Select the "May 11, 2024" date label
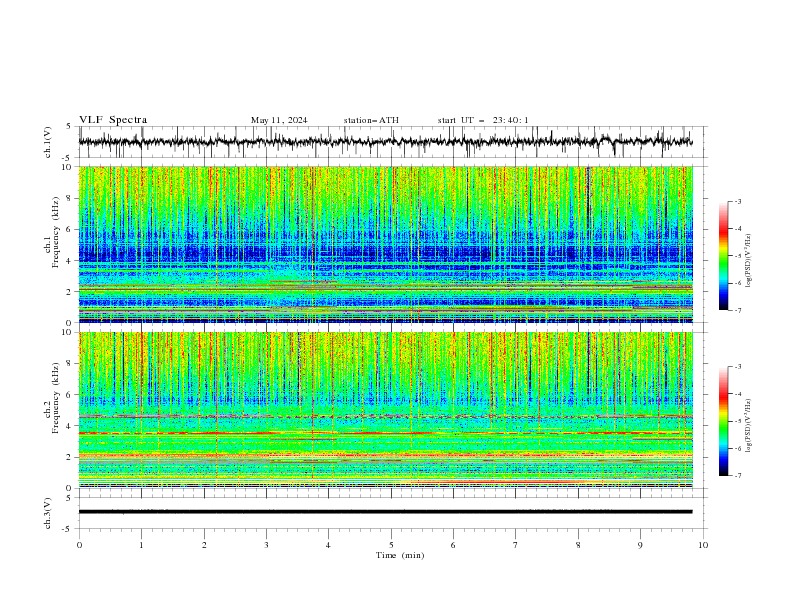The image size is (792, 612). coord(279,120)
